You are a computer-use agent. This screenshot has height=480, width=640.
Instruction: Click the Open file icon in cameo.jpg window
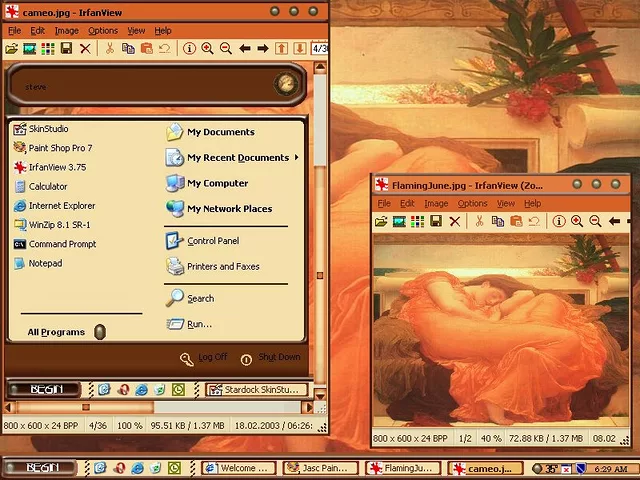[x=12, y=48]
